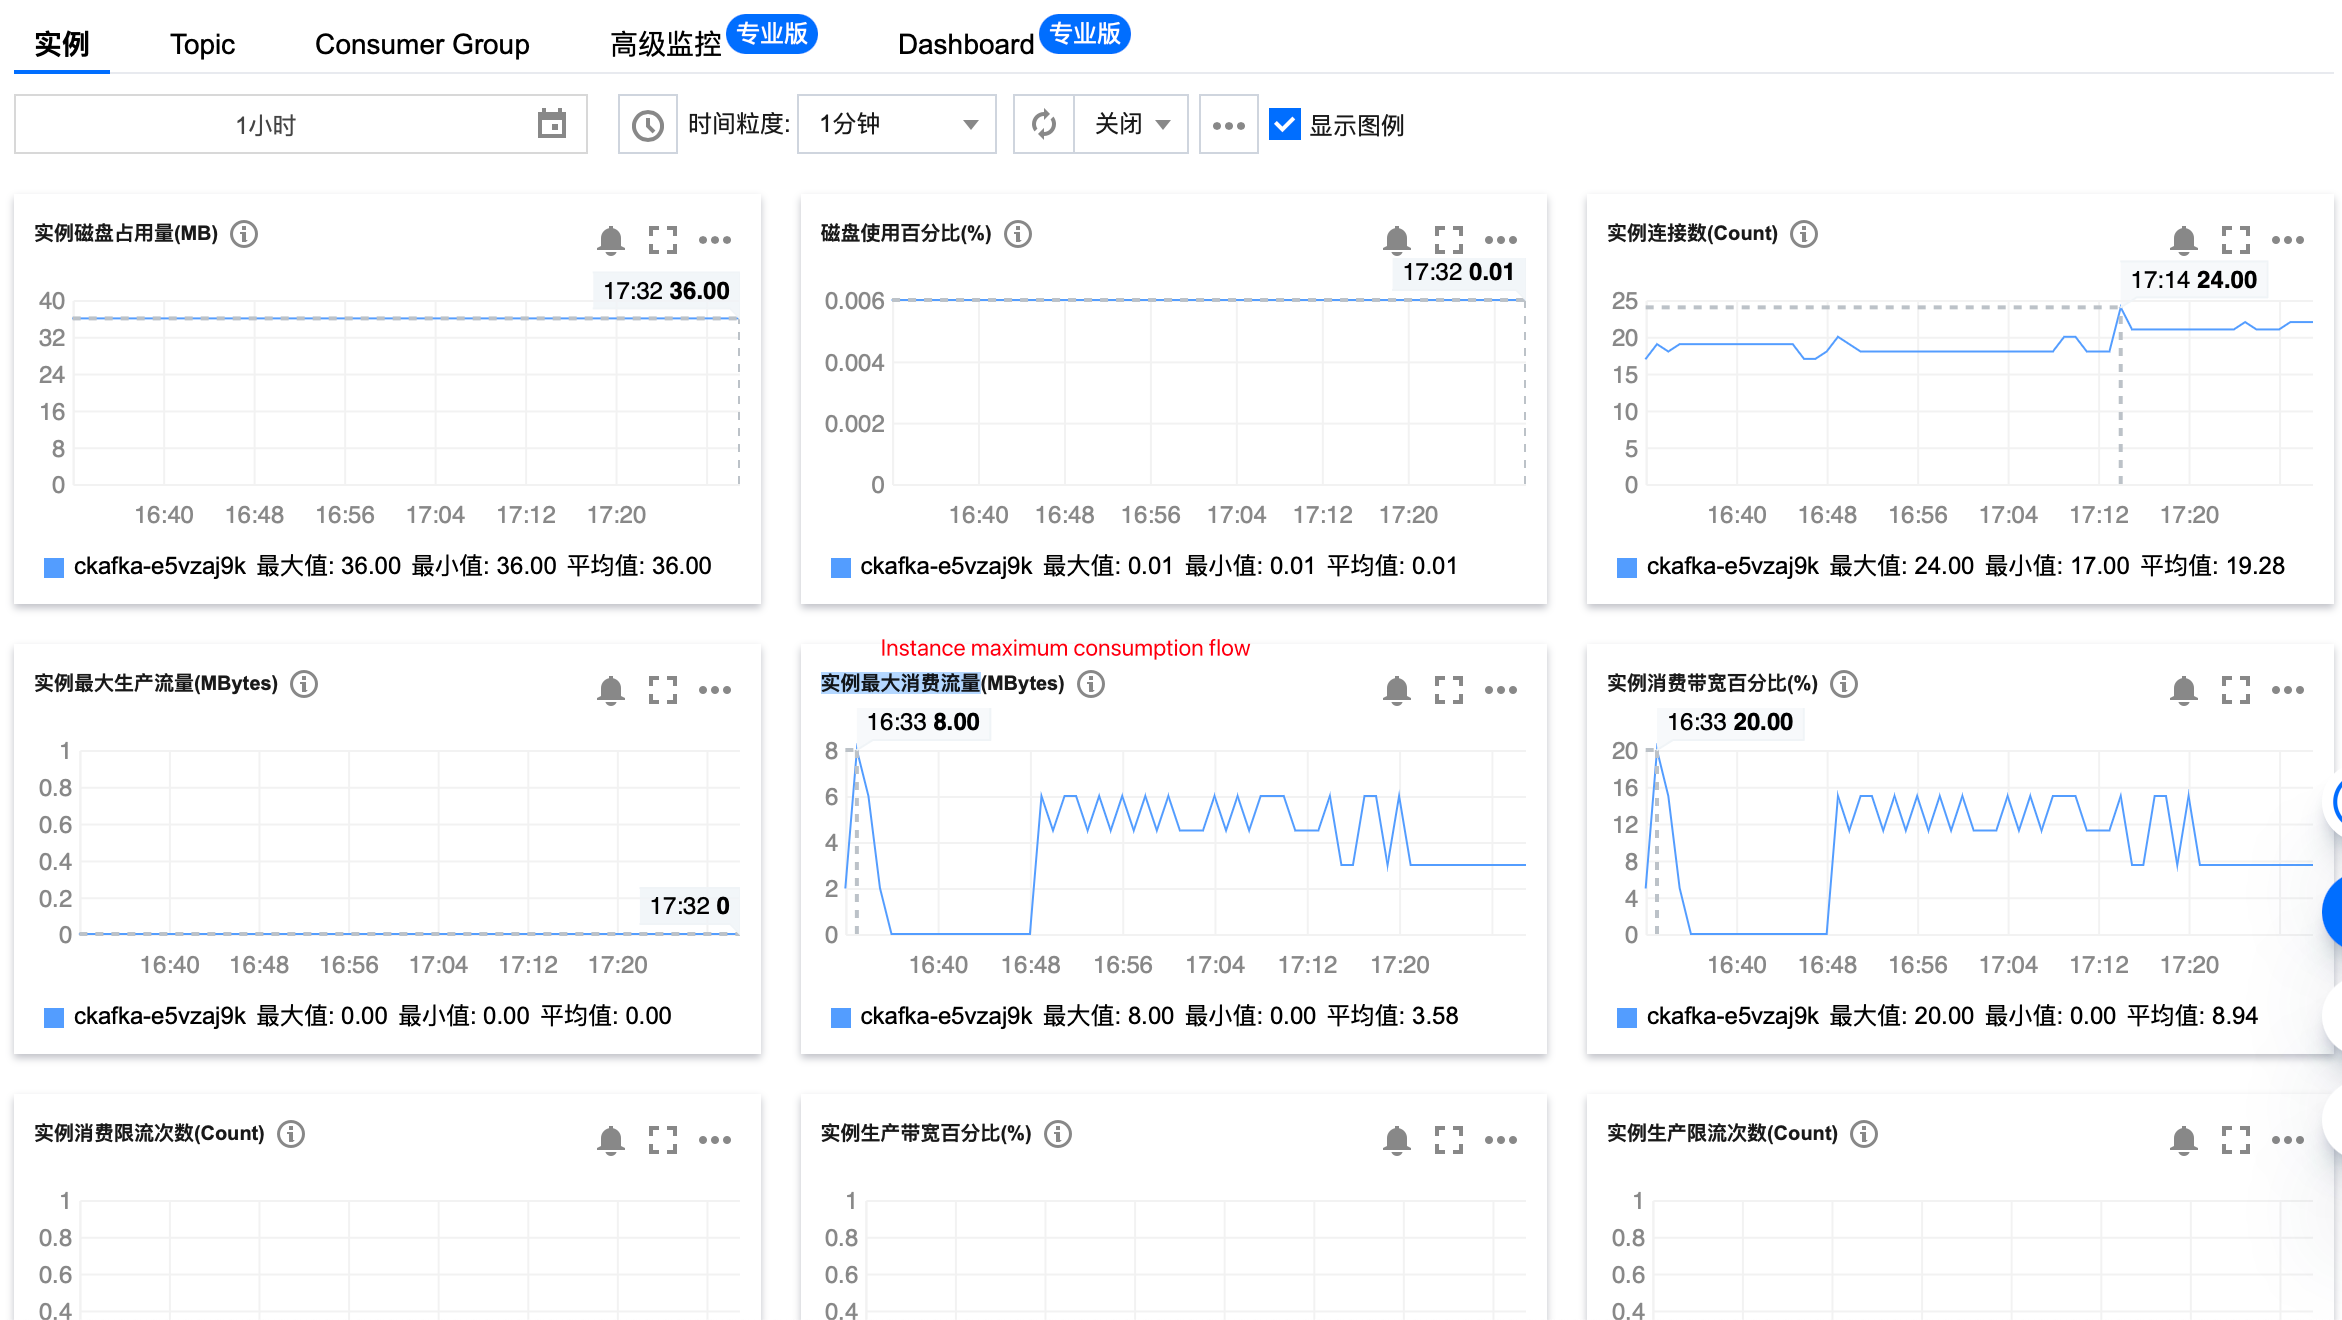Click the clock icon next to 时间粒度
The image size is (2342, 1320).
point(647,123)
